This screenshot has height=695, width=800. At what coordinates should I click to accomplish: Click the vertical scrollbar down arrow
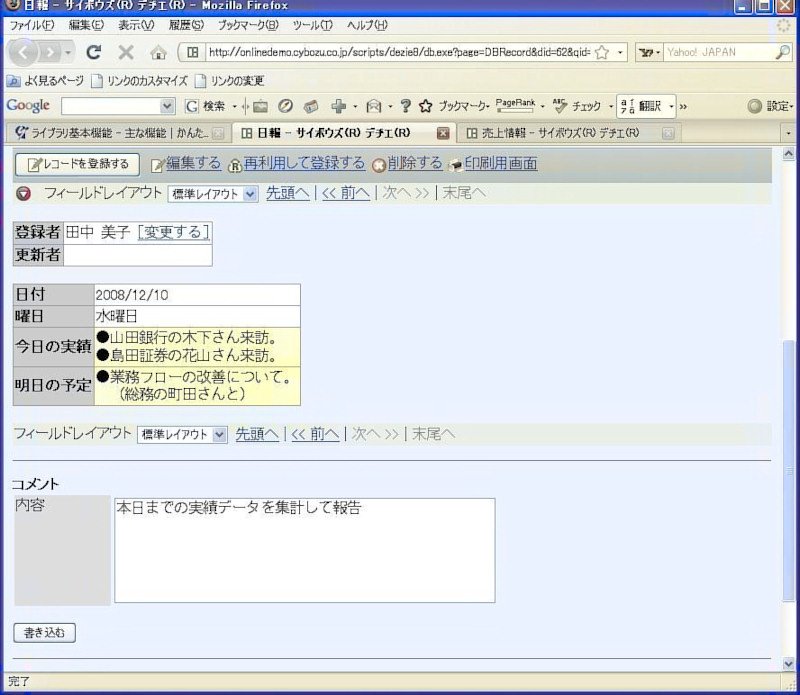tap(788, 663)
